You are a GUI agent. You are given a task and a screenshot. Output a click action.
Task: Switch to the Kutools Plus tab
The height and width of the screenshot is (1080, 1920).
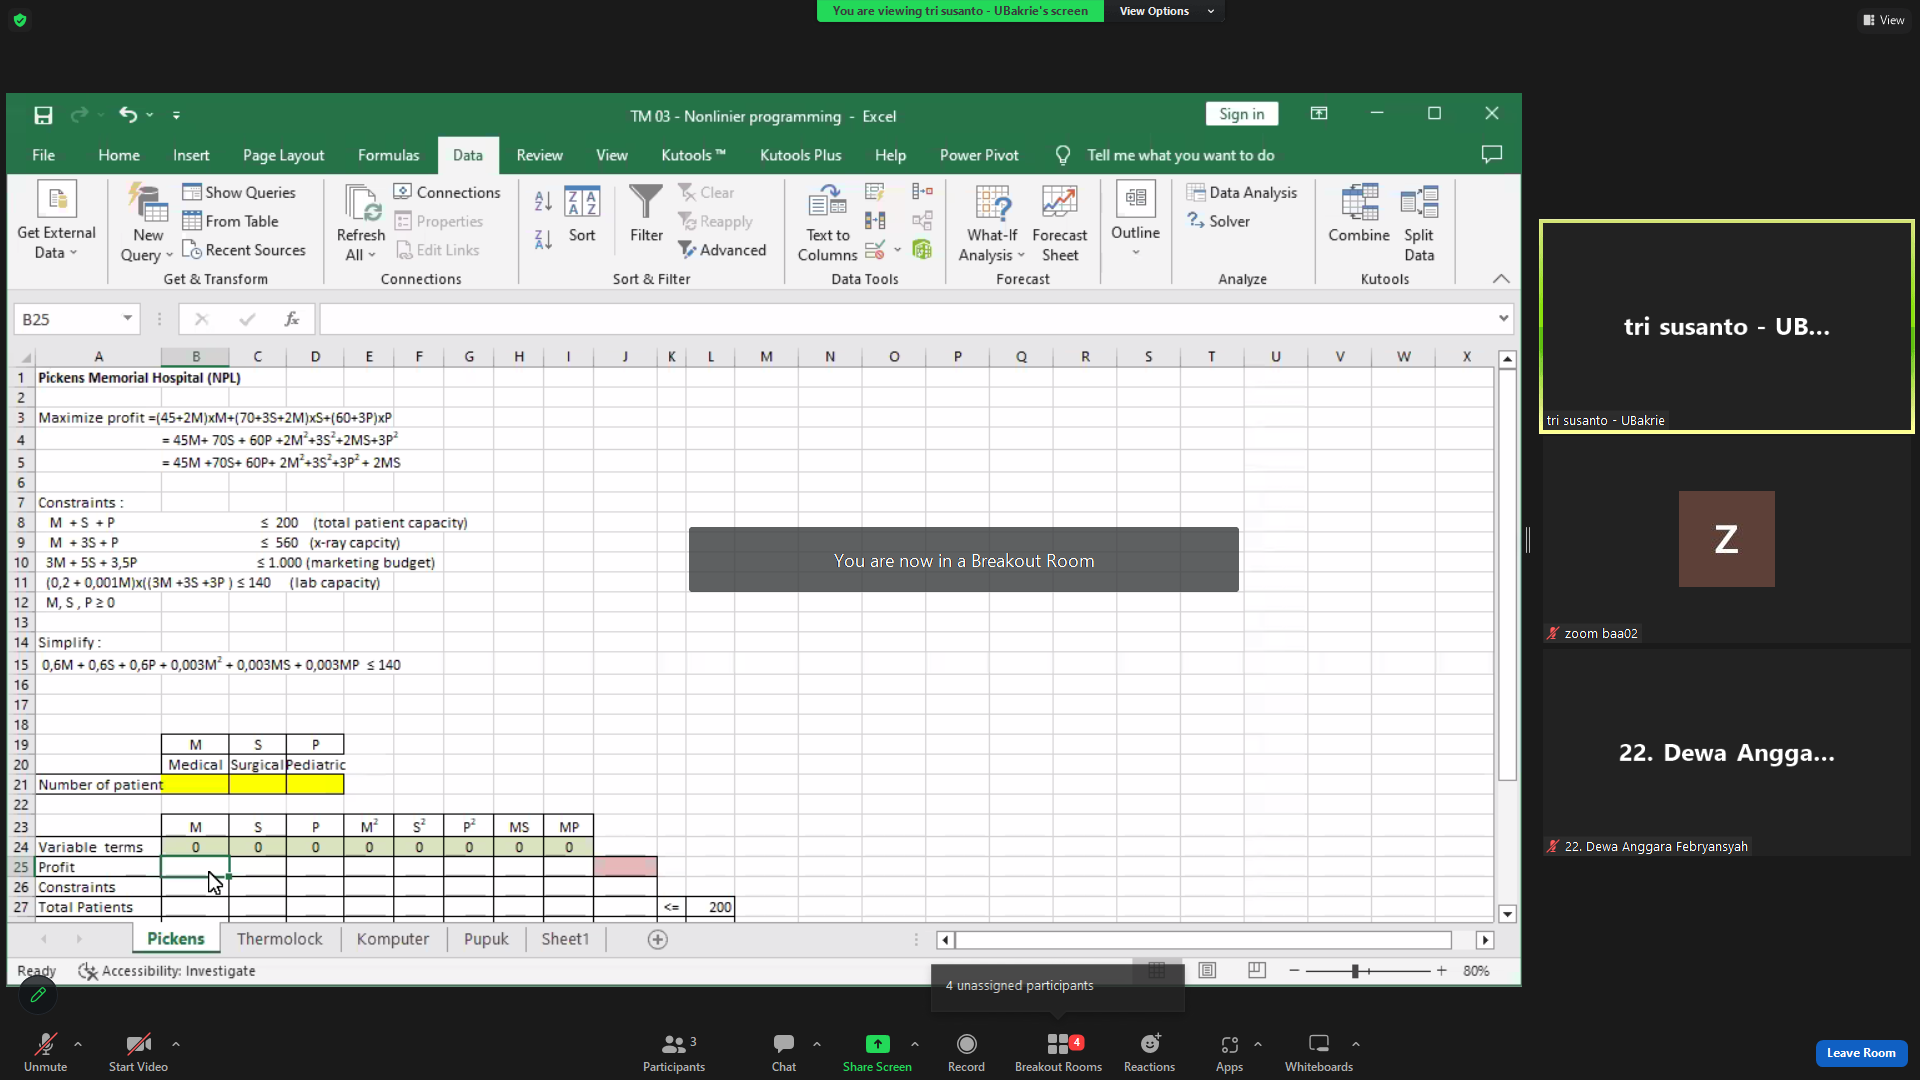click(800, 155)
